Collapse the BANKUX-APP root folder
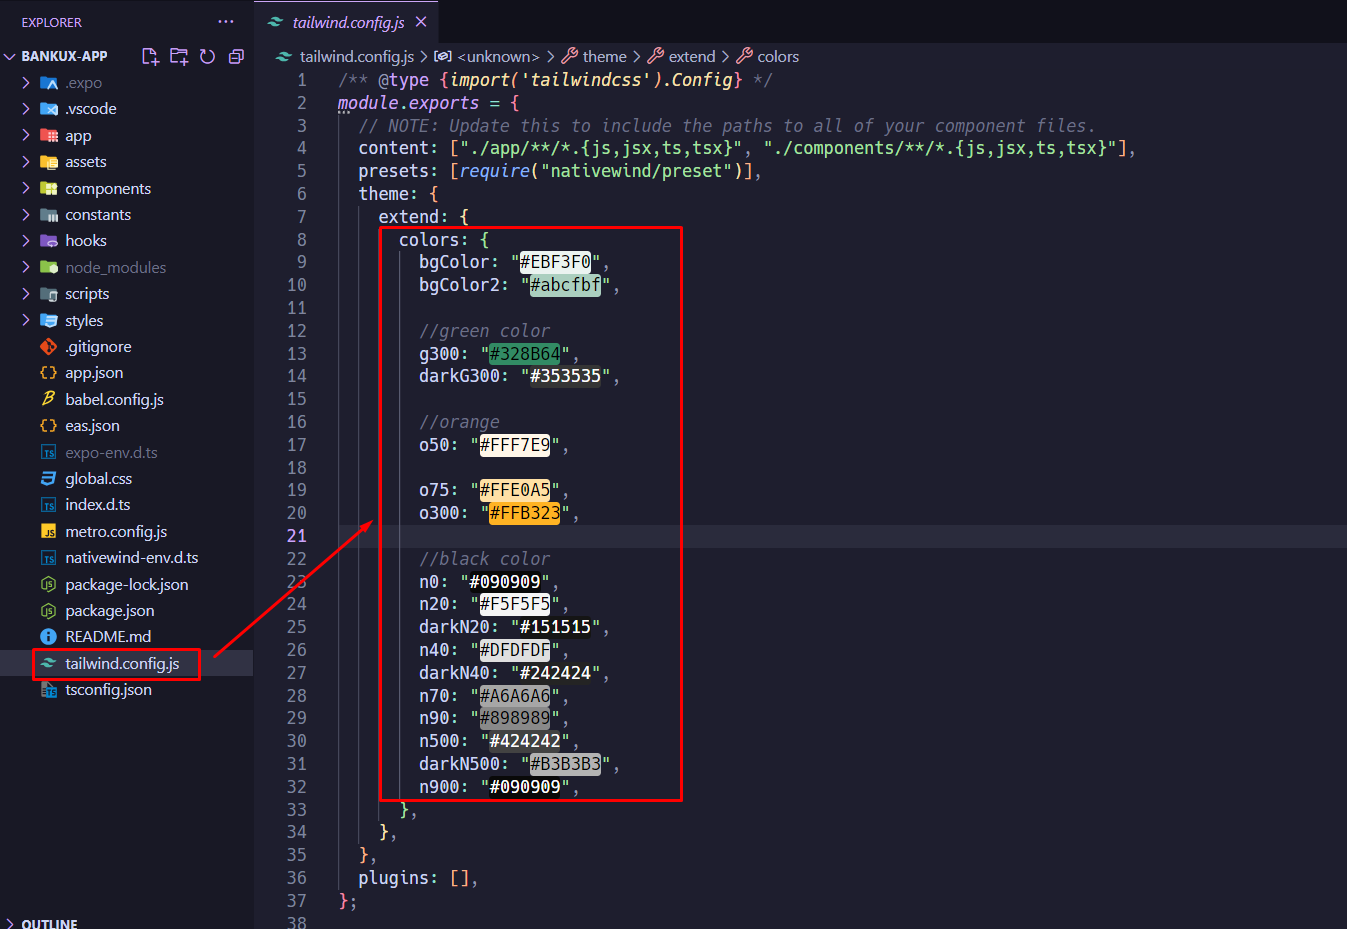Image resolution: width=1347 pixels, height=929 pixels. tap(10, 56)
